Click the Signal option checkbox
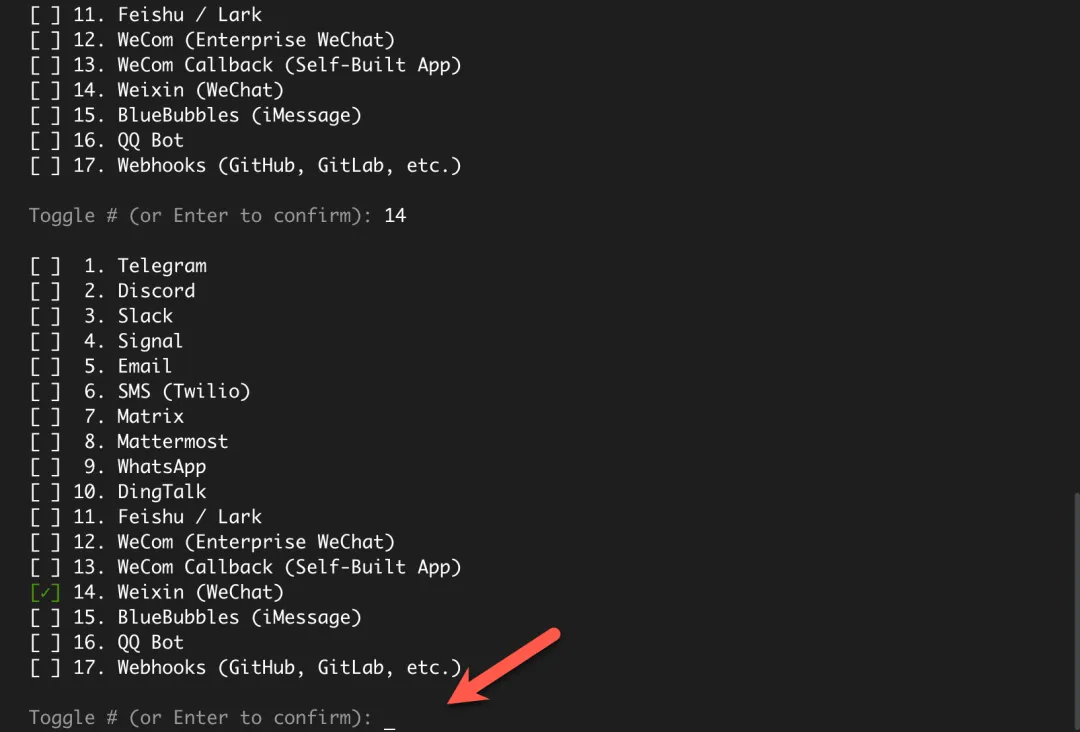This screenshot has height=732, width=1080. (x=45, y=341)
